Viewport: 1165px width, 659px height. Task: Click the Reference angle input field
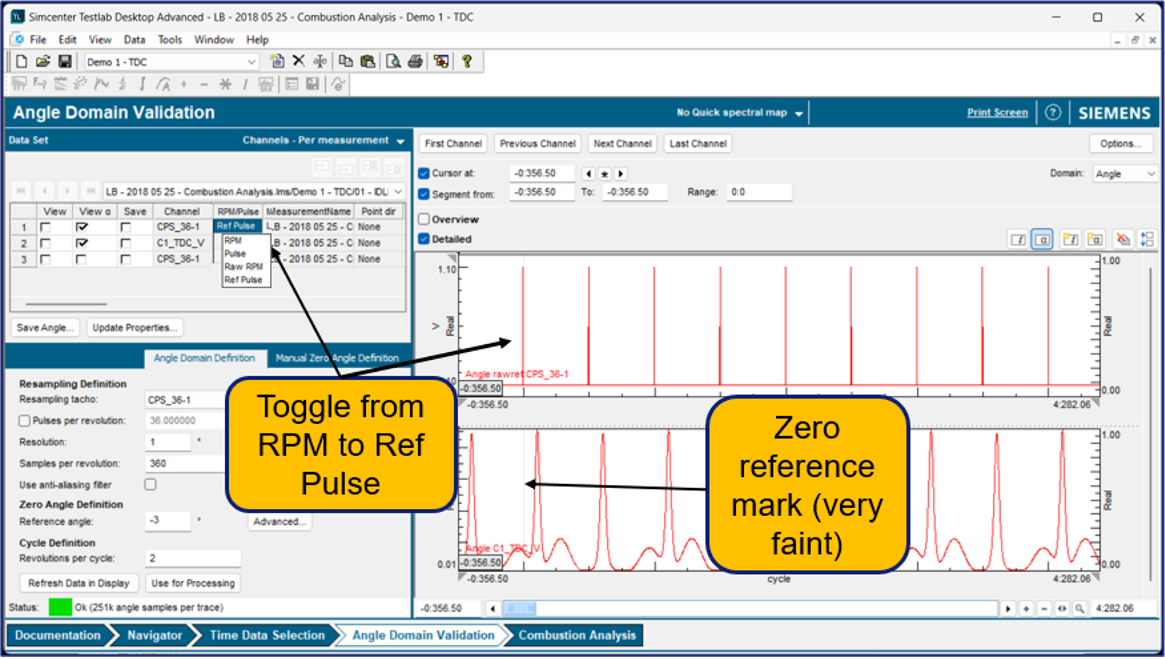(x=168, y=520)
